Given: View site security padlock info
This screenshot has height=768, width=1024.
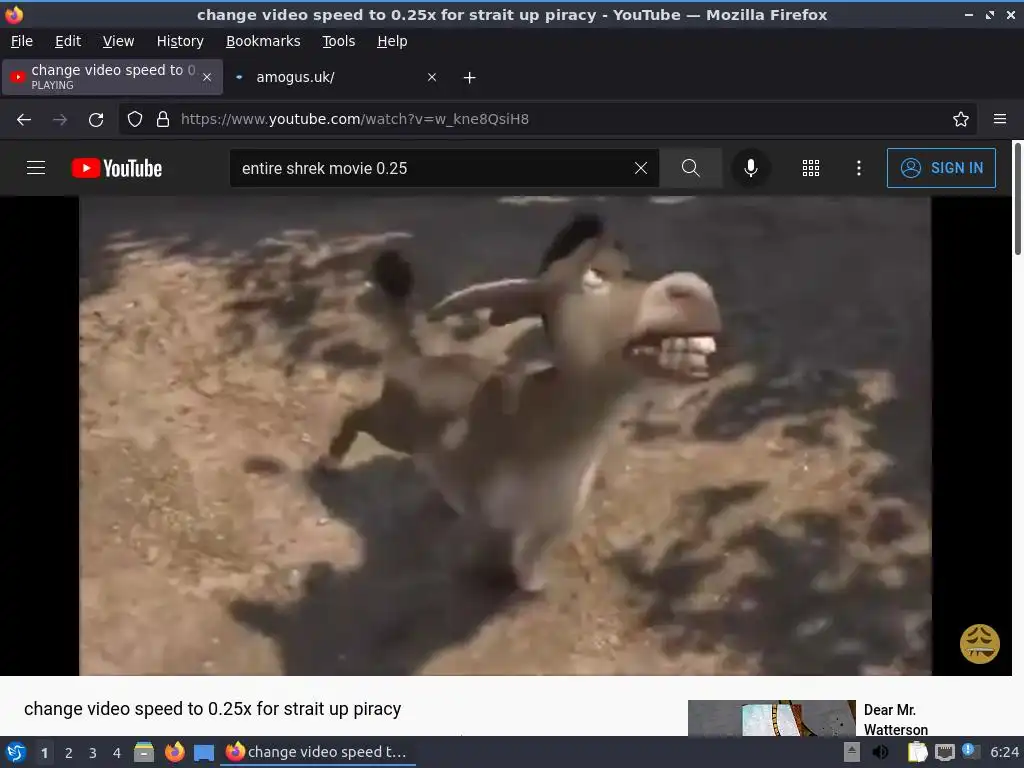Looking at the screenshot, I should point(163,120).
